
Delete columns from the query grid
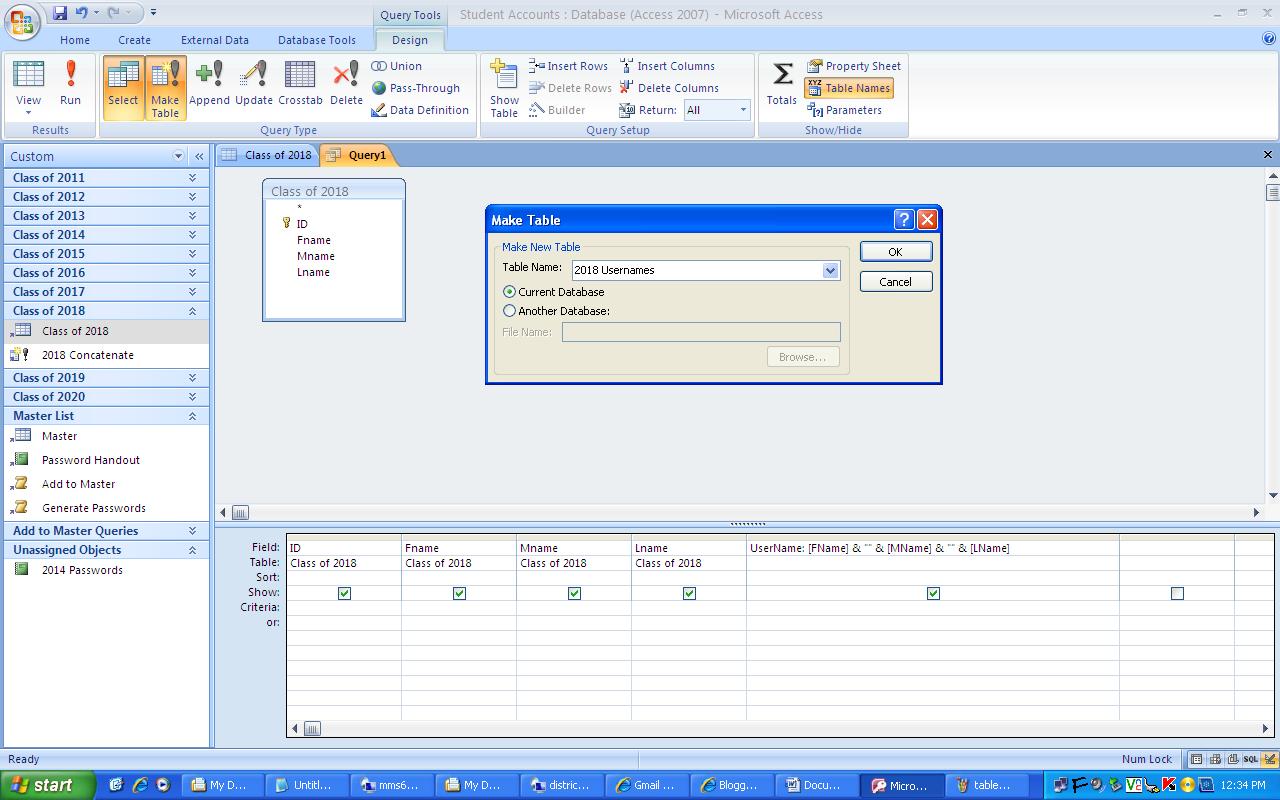[x=670, y=87]
